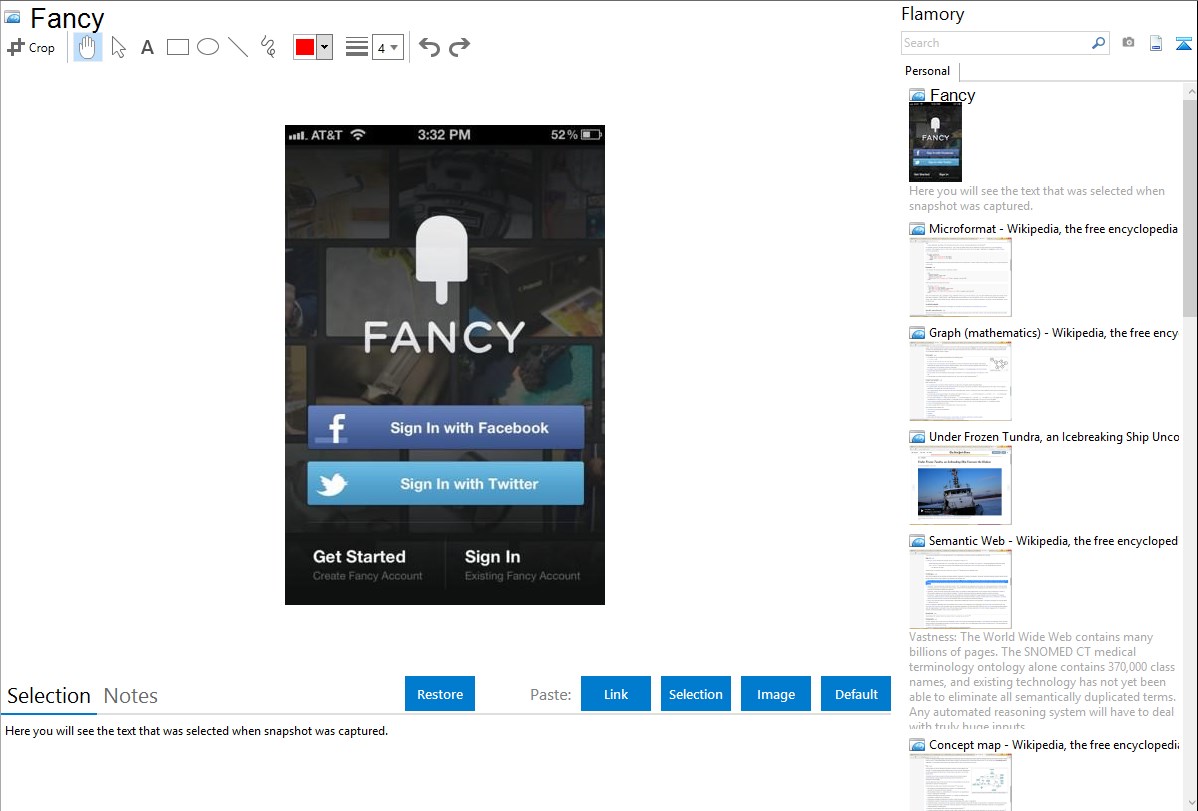The height and width of the screenshot is (811, 1198).
Task: Open the Selection tab
Action: coord(49,696)
